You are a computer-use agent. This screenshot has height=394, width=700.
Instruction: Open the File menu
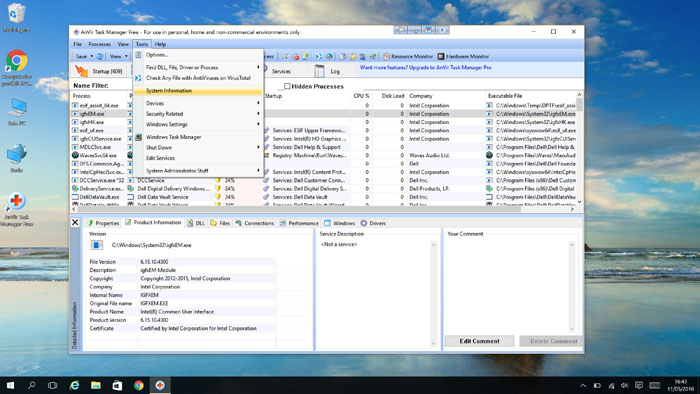[78, 44]
